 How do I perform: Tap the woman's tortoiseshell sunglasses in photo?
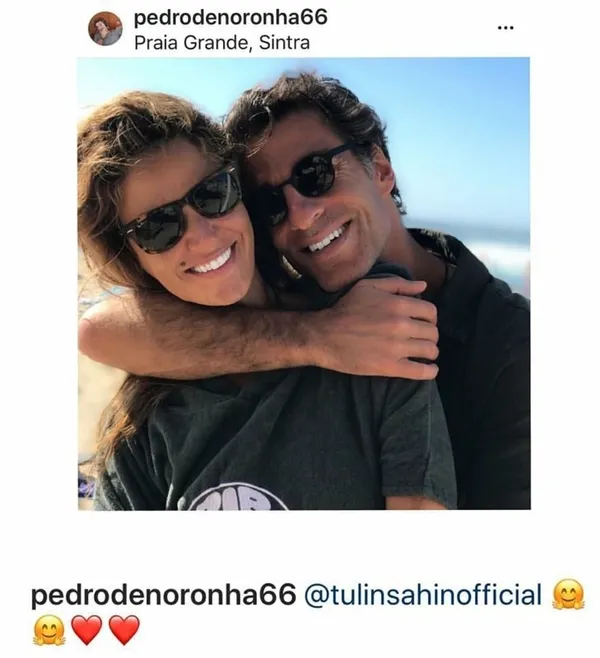tap(183, 211)
